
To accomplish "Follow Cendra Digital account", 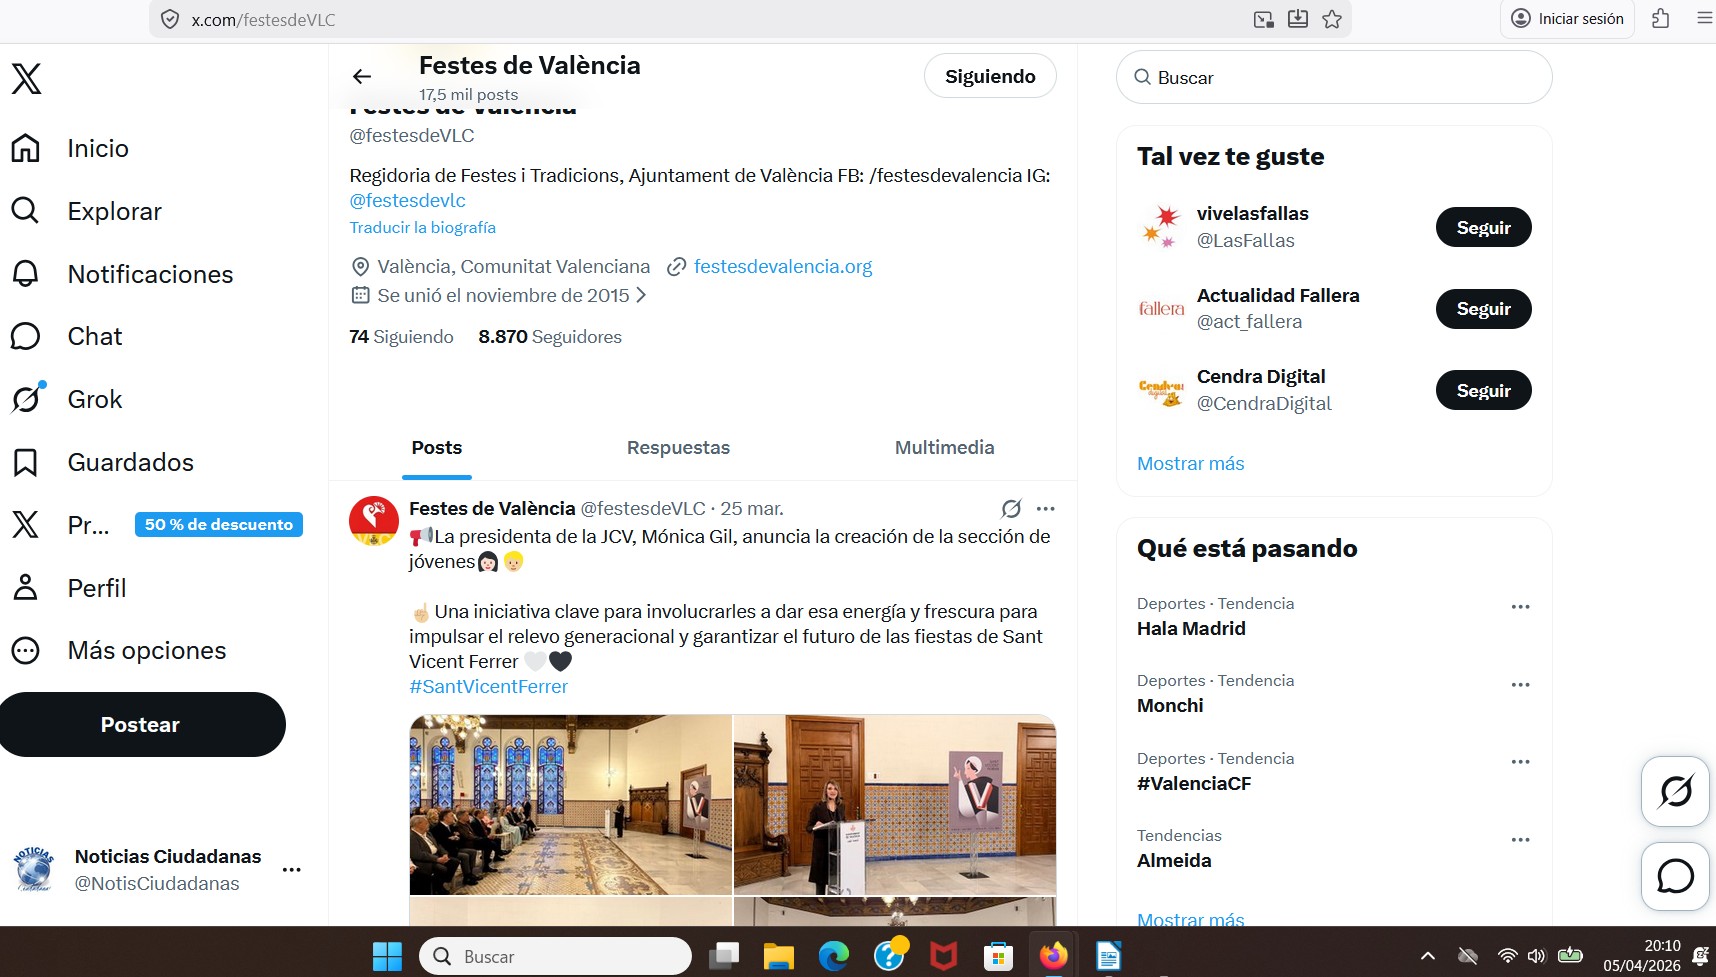I will click(1483, 390).
